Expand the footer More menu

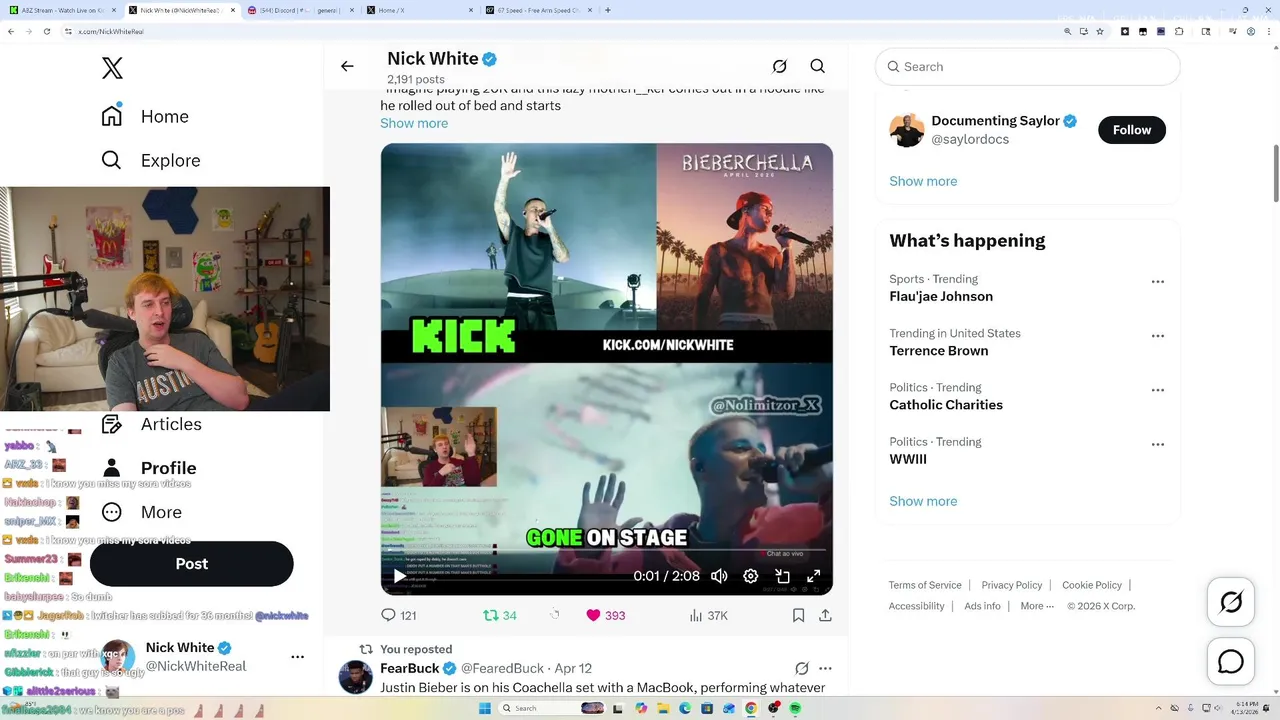(x=1036, y=606)
